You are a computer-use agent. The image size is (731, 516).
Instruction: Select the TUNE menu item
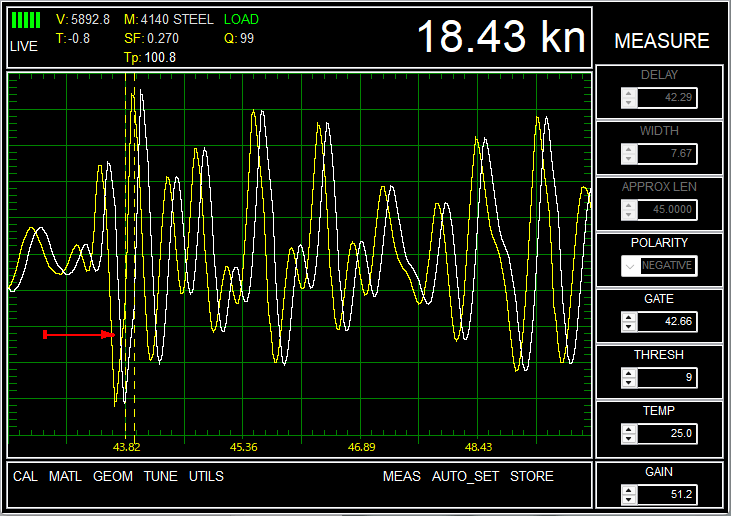160,476
